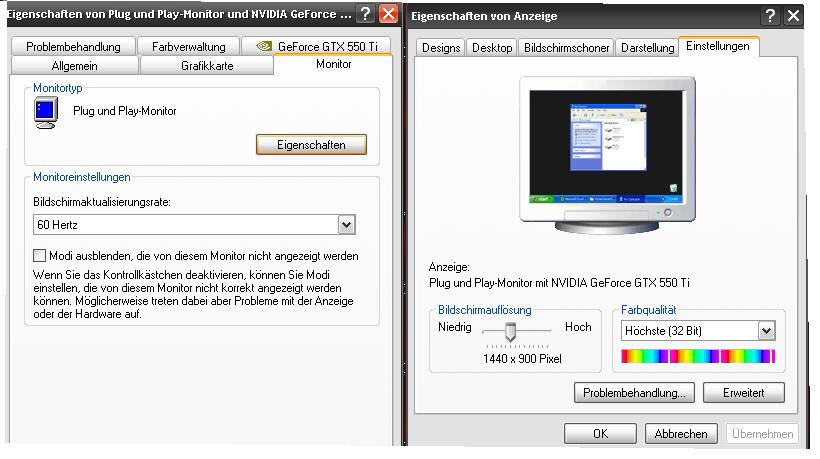Switch to the Problembehandlung tab
Viewport: 820px width, 459px height.
pyautogui.click(x=73, y=47)
